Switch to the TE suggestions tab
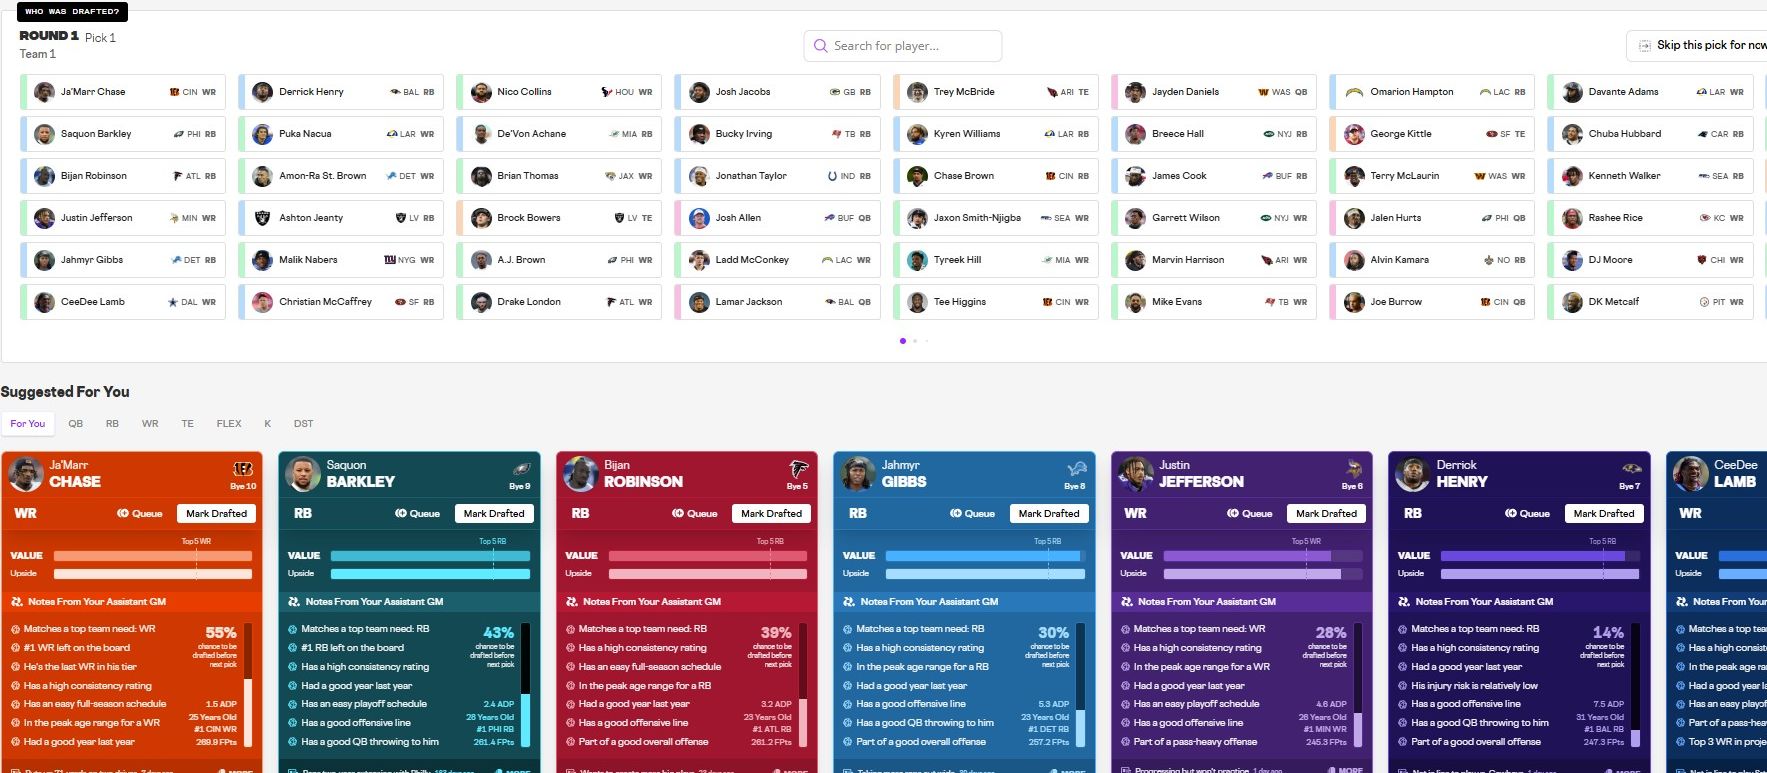 tap(187, 424)
